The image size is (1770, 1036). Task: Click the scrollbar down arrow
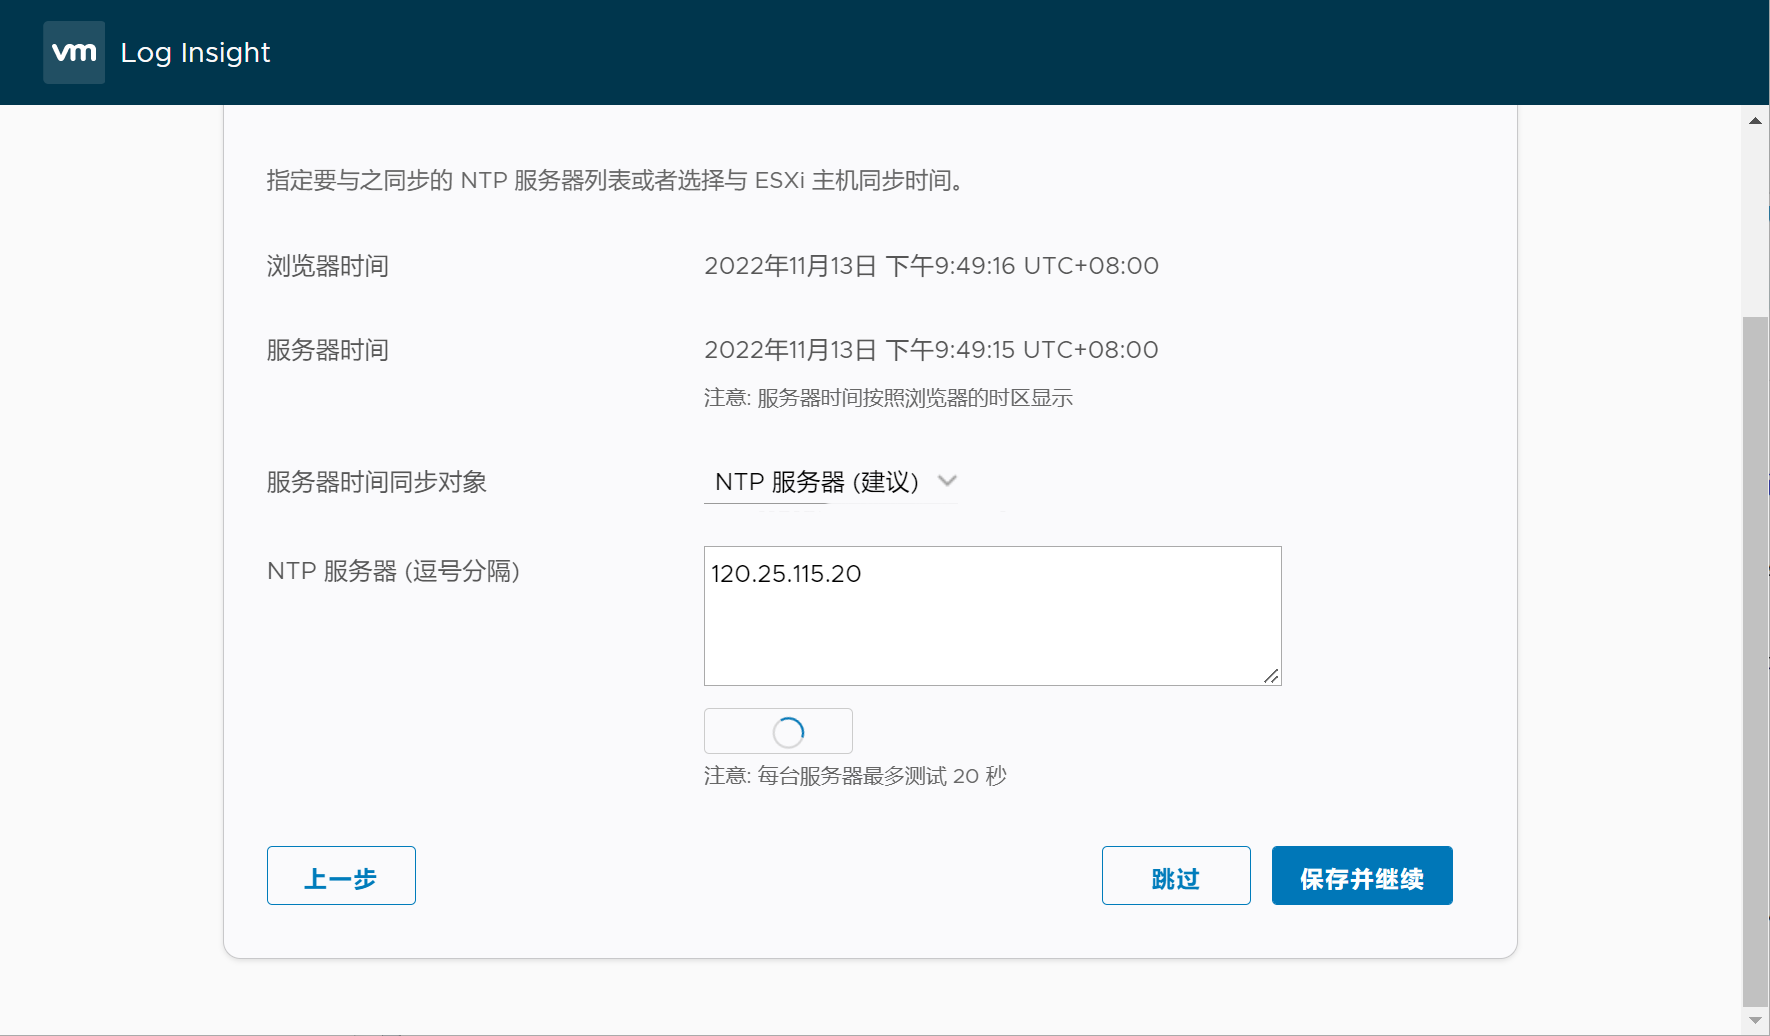pos(1755,1020)
